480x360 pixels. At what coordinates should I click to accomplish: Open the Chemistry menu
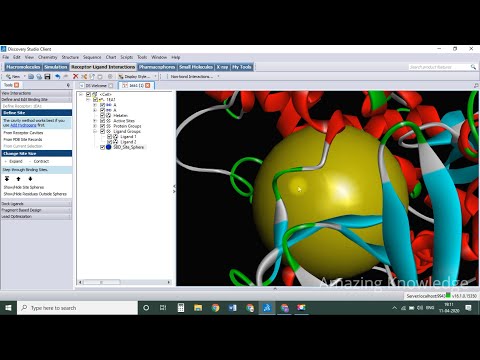coord(48,57)
